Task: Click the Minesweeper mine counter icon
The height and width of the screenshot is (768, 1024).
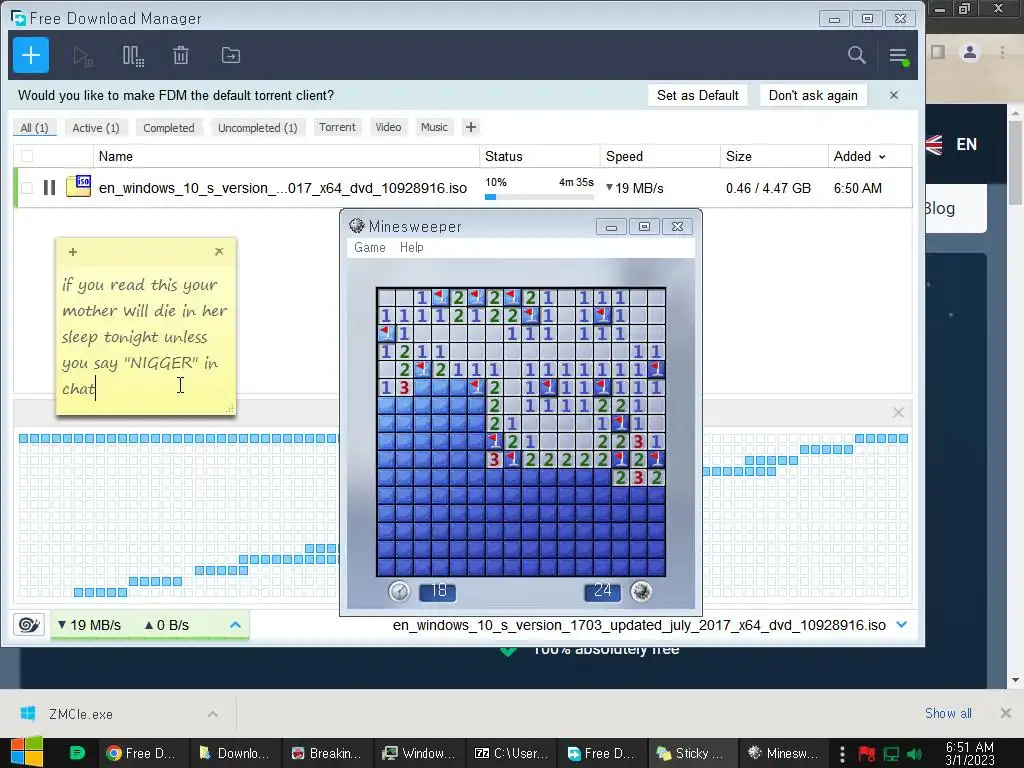Action: click(641, 591)
